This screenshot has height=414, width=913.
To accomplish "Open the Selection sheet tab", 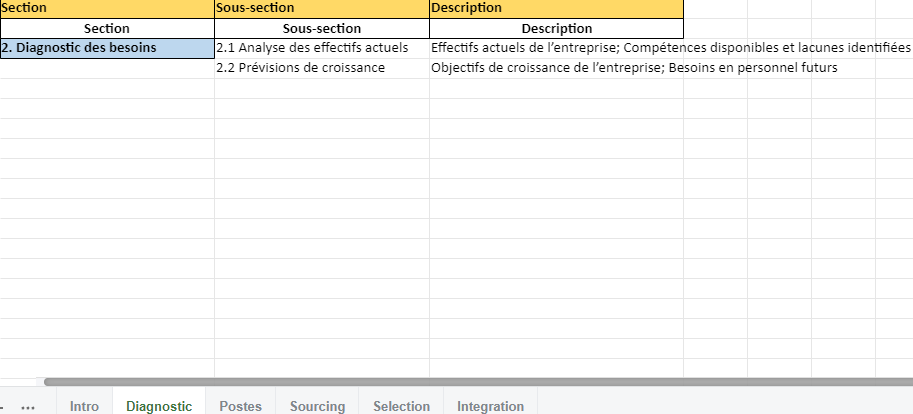I will [x=401, y=406].
